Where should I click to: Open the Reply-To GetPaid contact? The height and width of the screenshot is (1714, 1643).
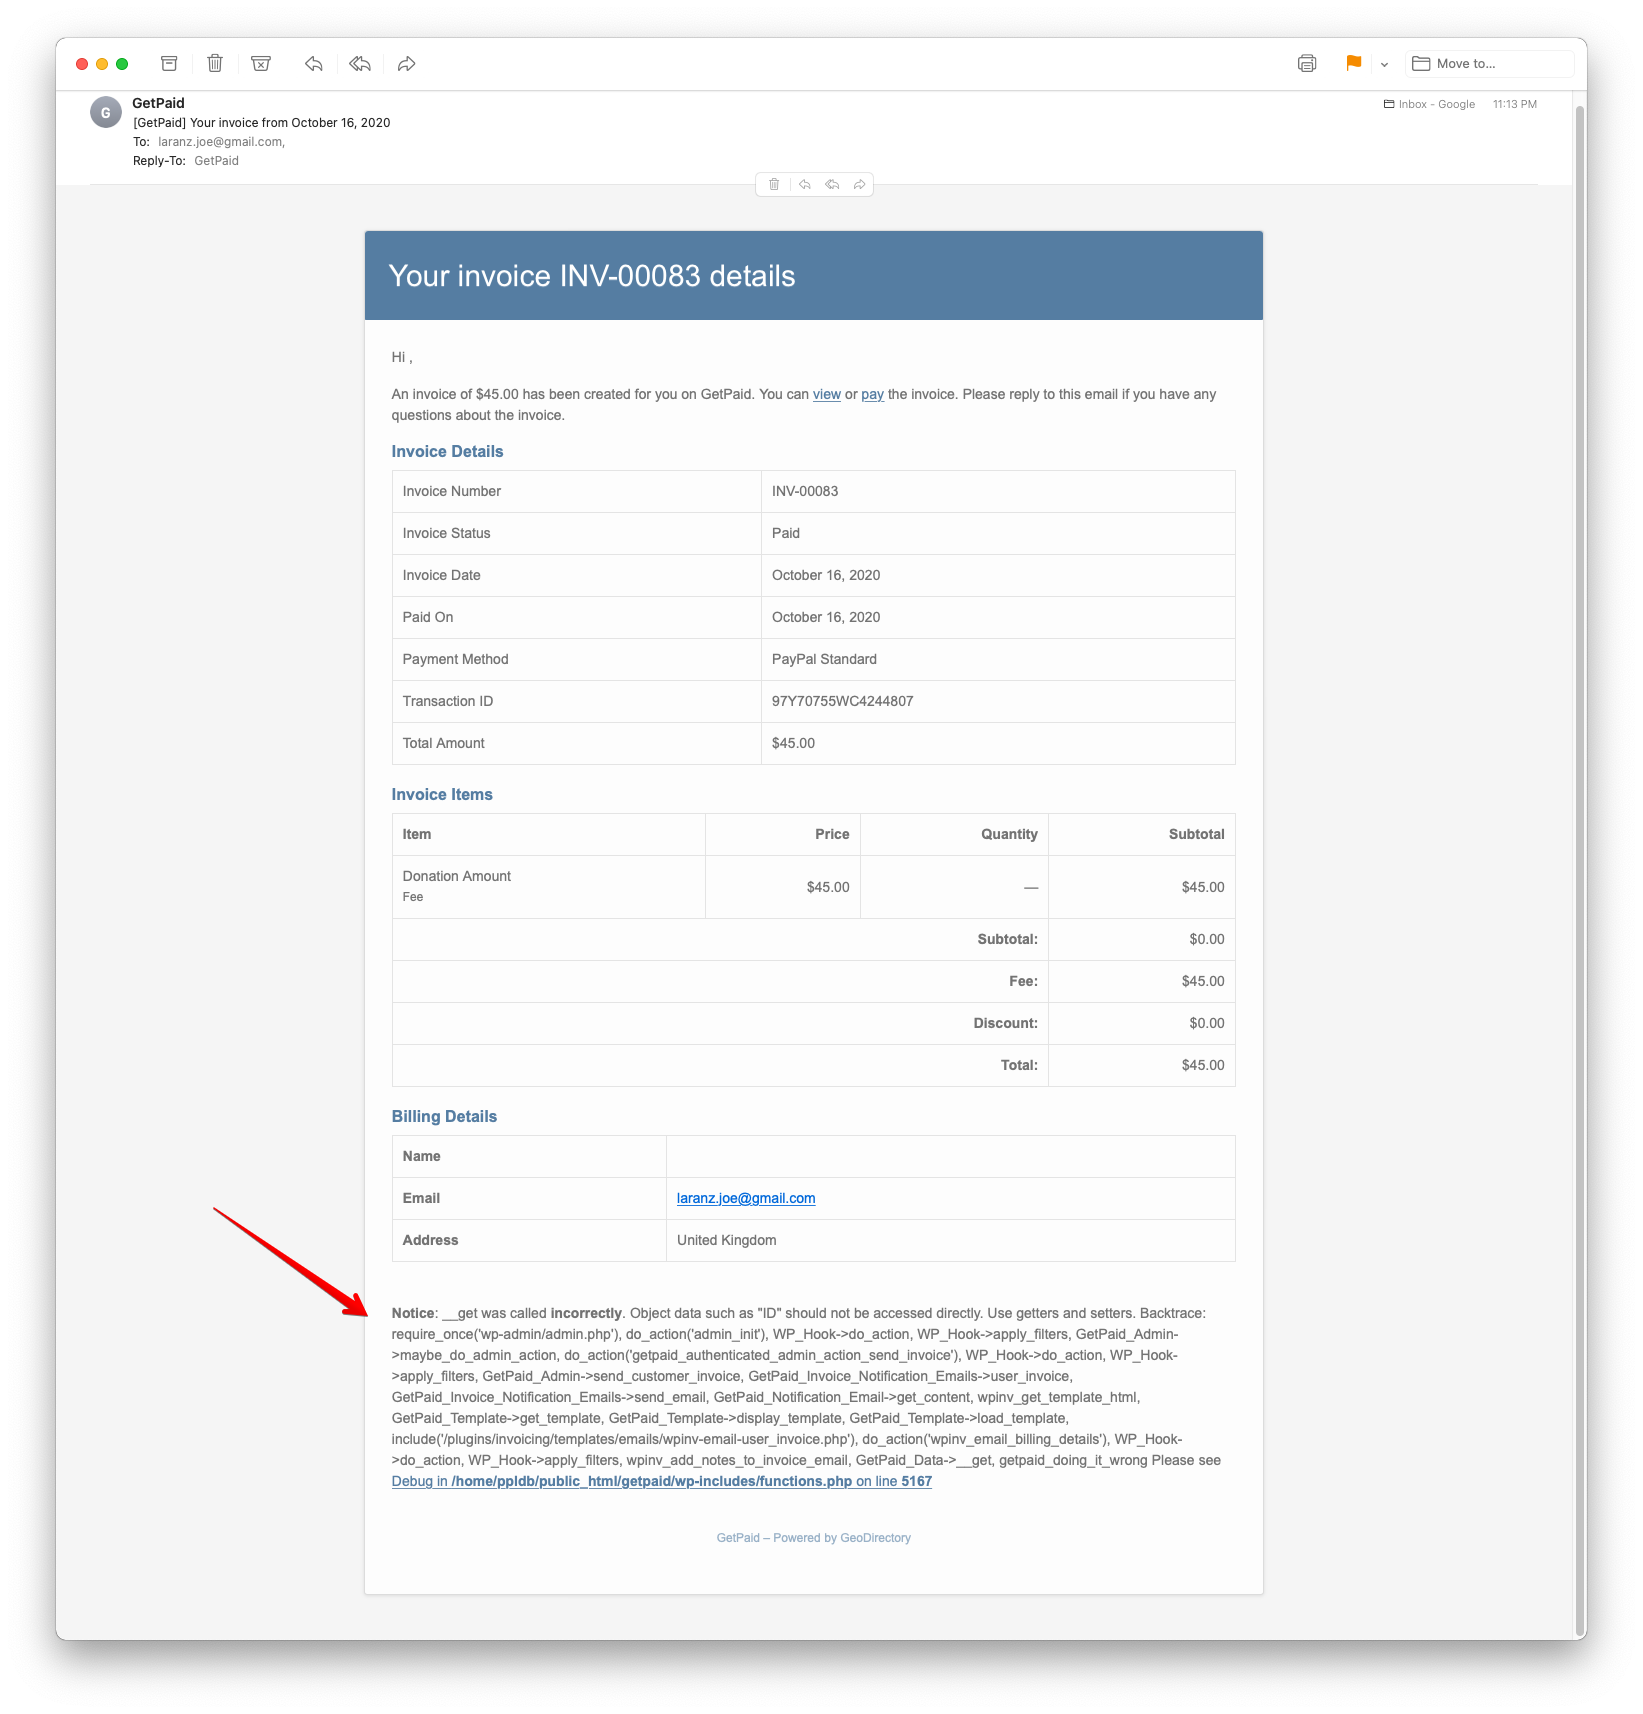tap(218, 160)
